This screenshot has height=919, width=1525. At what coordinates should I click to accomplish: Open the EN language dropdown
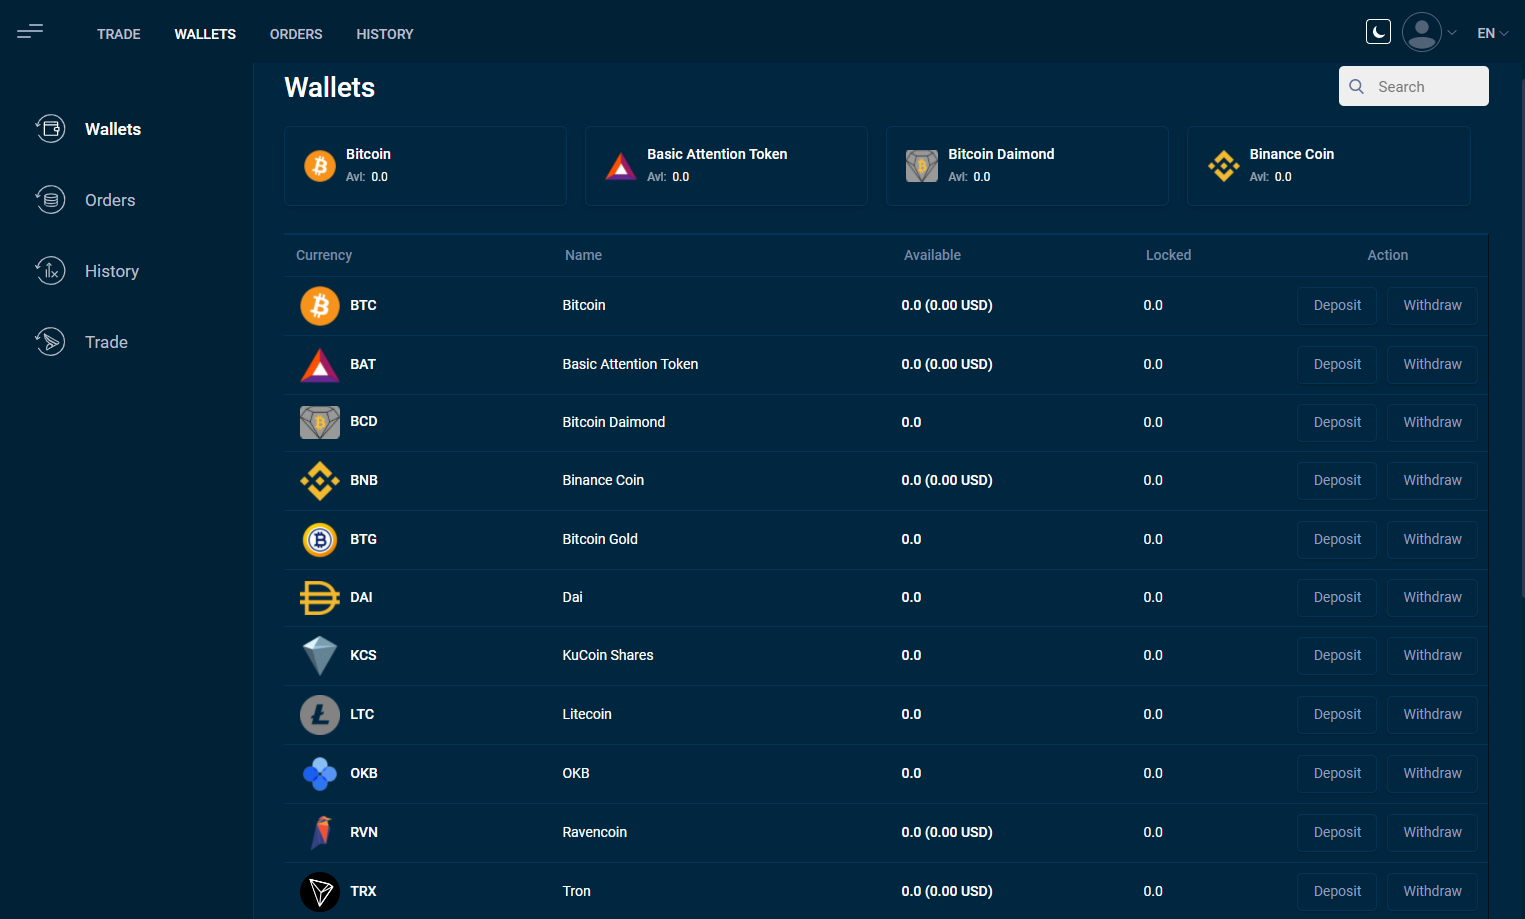tap(1492, 33)
